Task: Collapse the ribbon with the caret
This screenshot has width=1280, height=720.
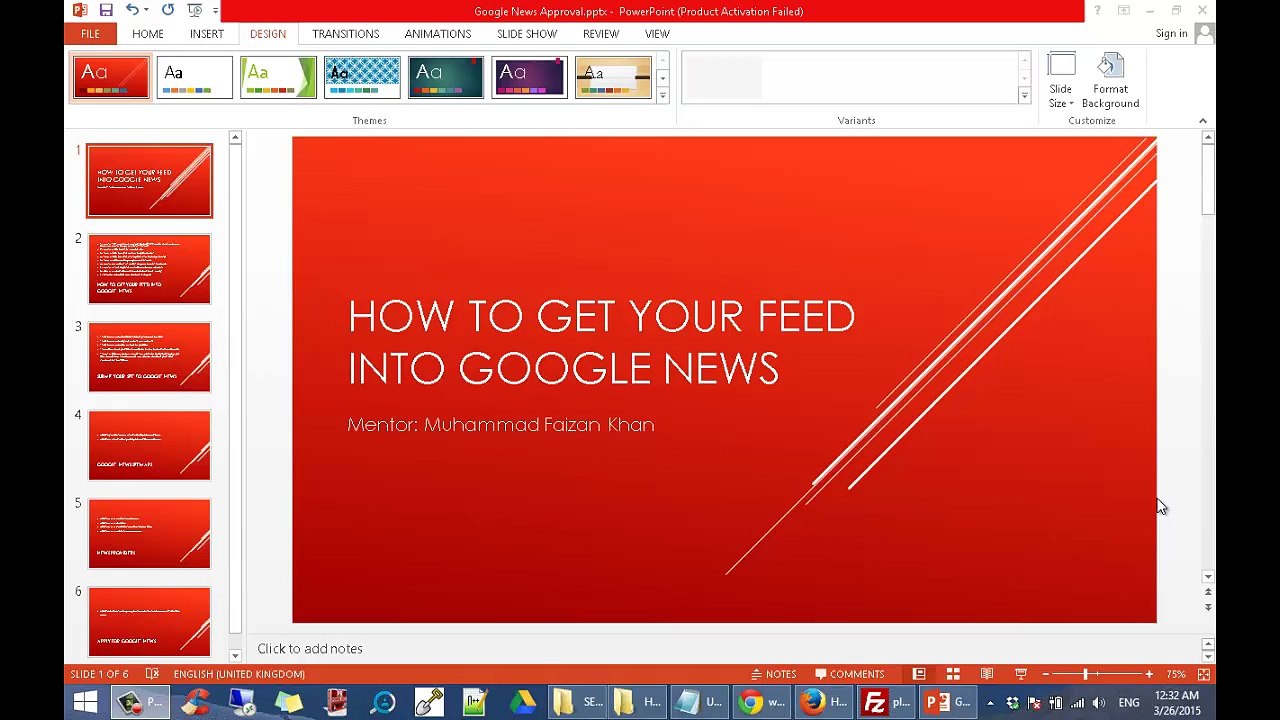Action: click(1203, 121)
